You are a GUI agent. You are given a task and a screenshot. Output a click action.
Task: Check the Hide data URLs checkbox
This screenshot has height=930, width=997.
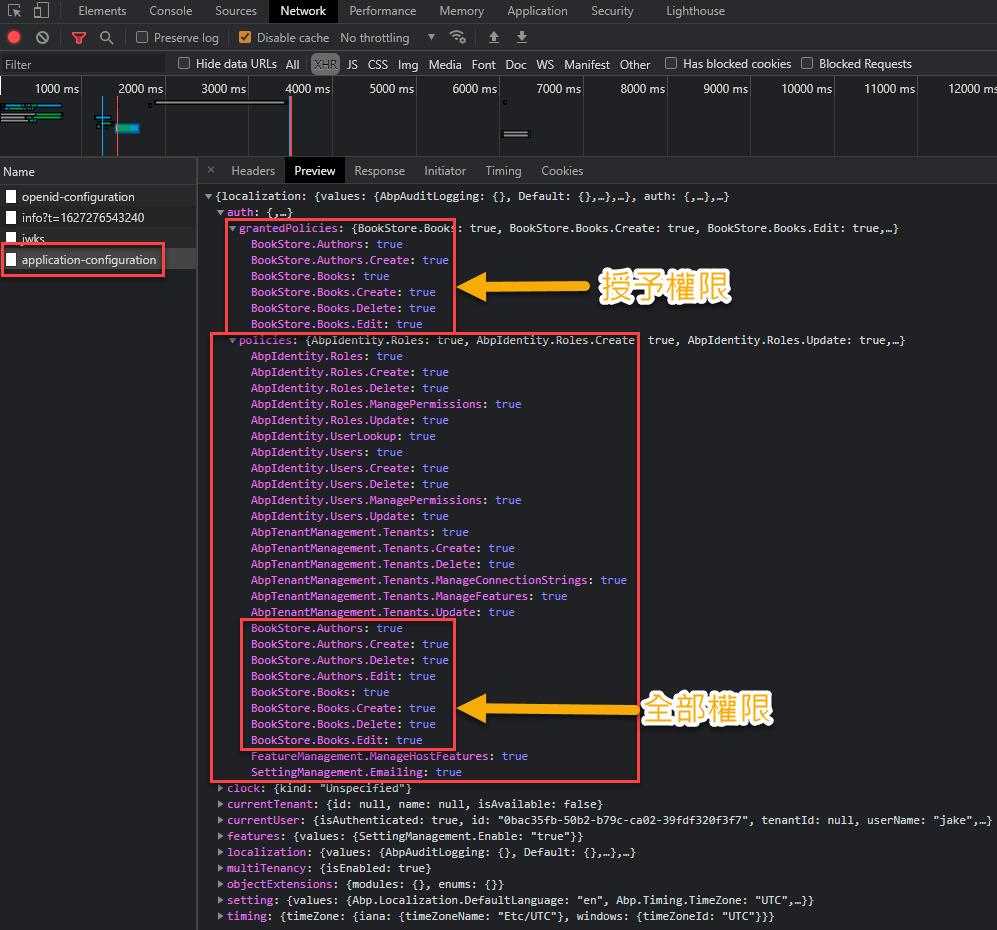184,64
